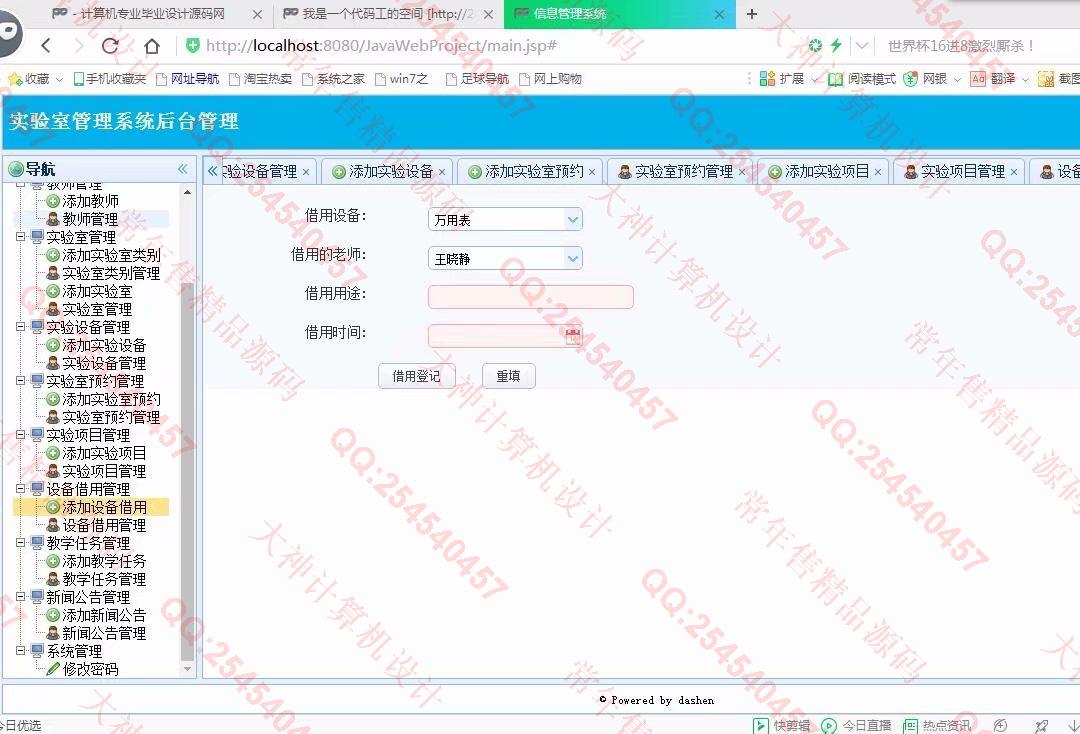Close the 实验室预约管理 tab

[742, 172]
